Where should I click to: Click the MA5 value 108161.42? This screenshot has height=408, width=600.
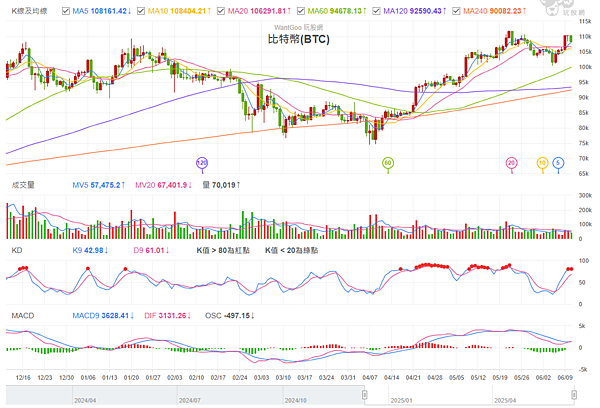click(x=109, y=11)
